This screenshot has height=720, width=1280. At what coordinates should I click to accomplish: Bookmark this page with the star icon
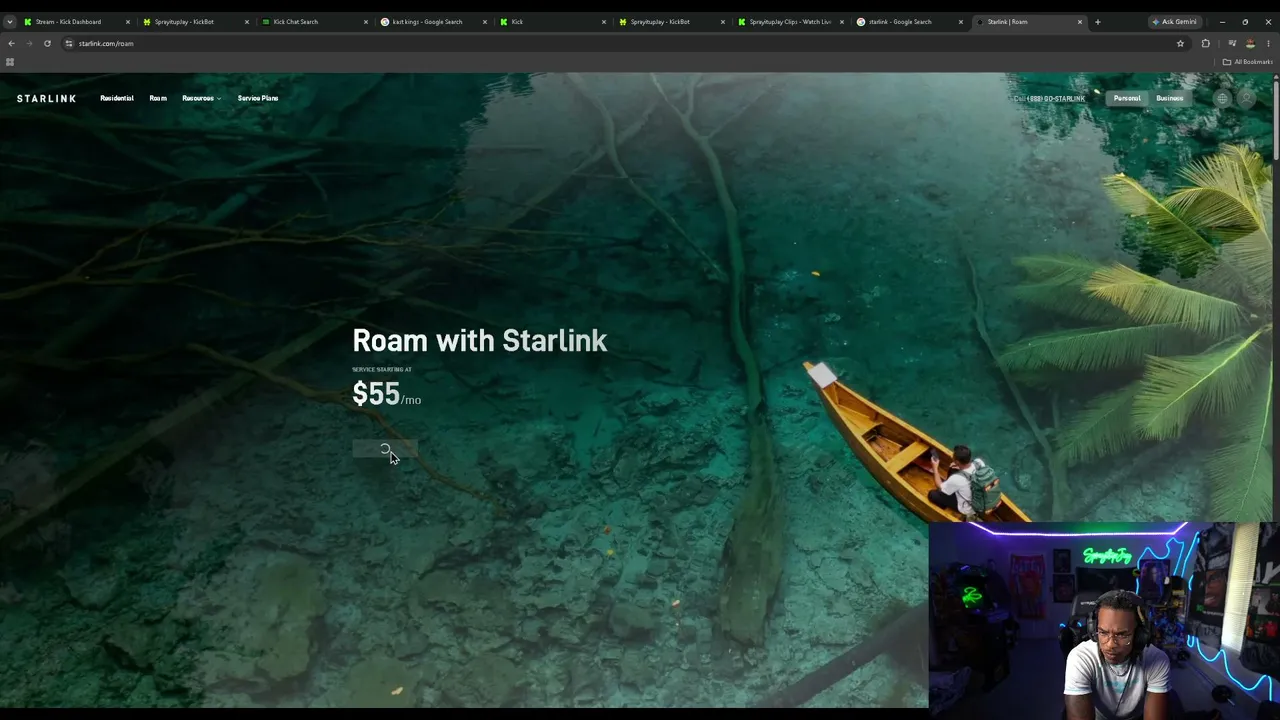(1180, 44)
